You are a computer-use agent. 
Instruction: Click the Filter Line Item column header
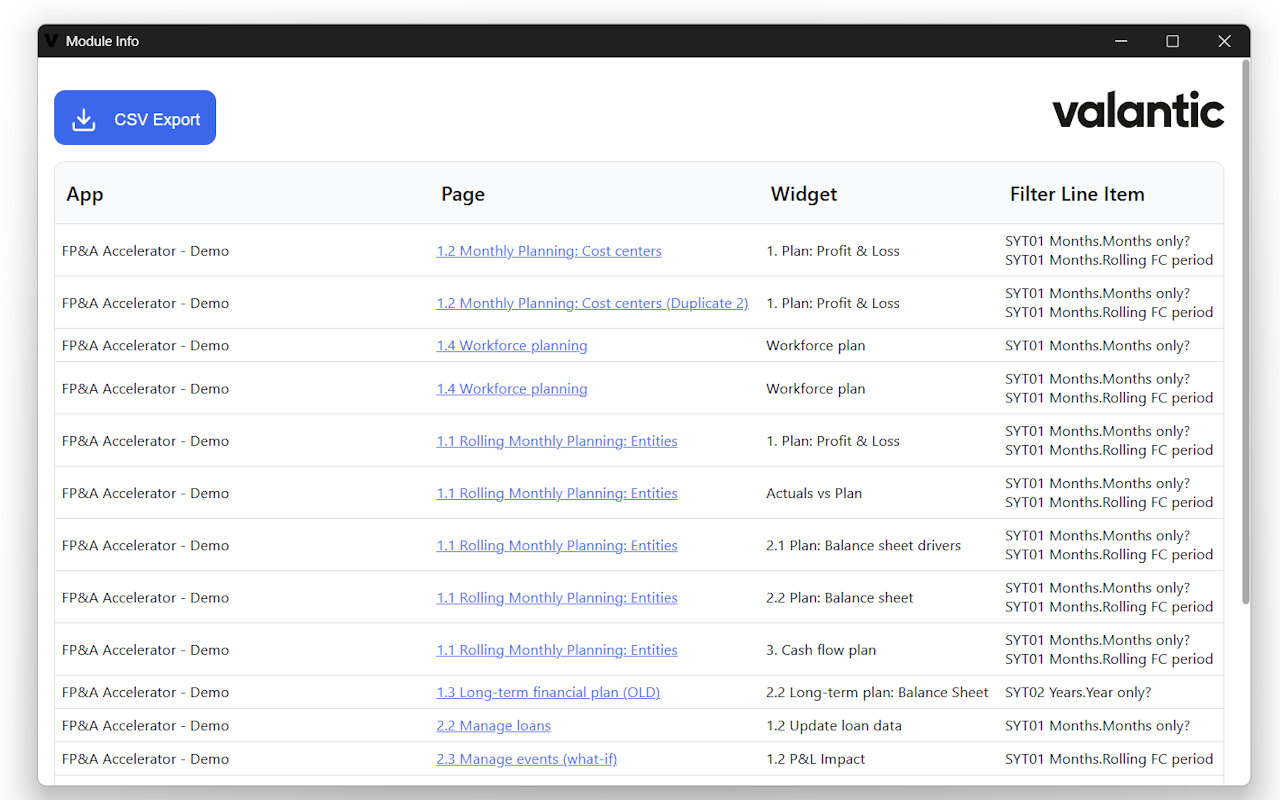click(1077, 194)
